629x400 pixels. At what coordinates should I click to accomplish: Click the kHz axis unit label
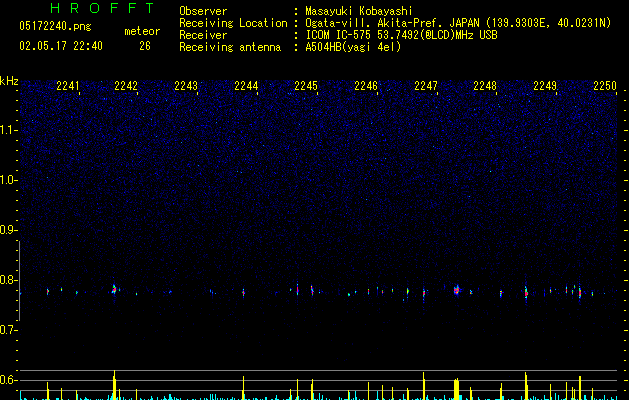pos(9,81)
